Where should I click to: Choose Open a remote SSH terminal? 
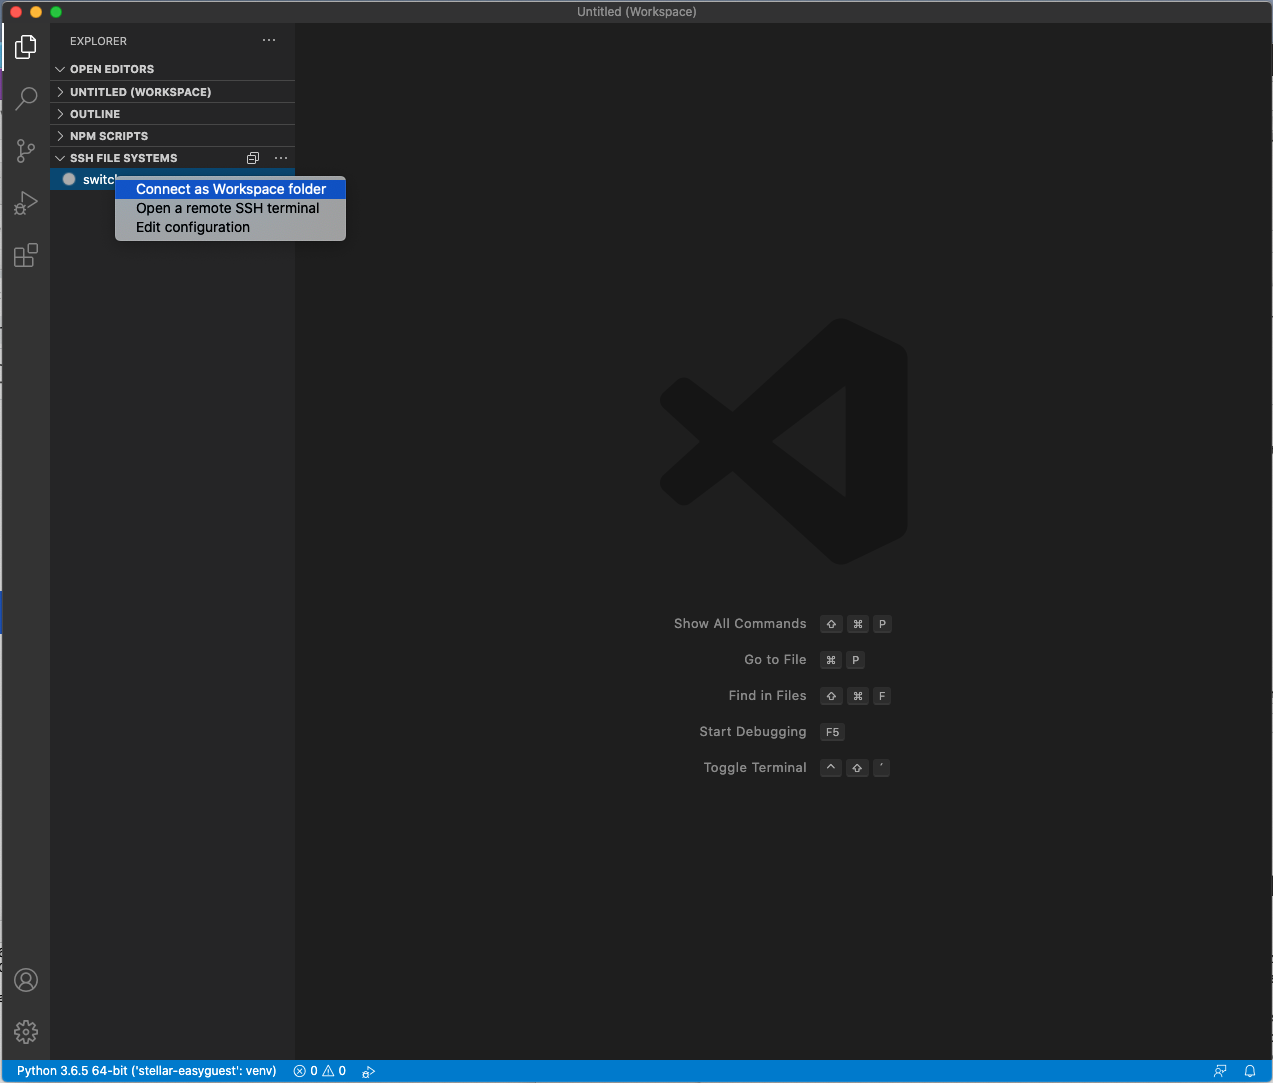click(227, 208)
